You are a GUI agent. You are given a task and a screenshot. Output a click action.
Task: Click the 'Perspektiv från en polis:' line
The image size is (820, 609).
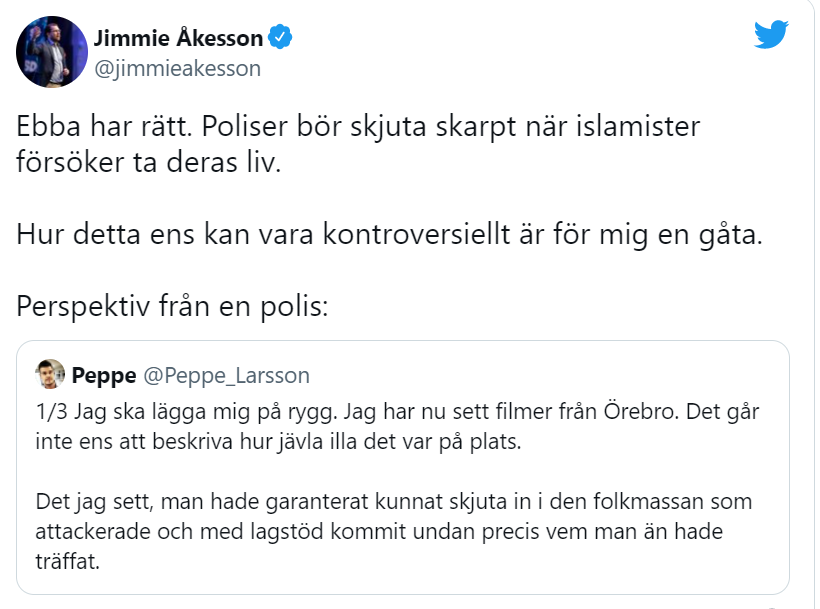(x=172, y=306)
